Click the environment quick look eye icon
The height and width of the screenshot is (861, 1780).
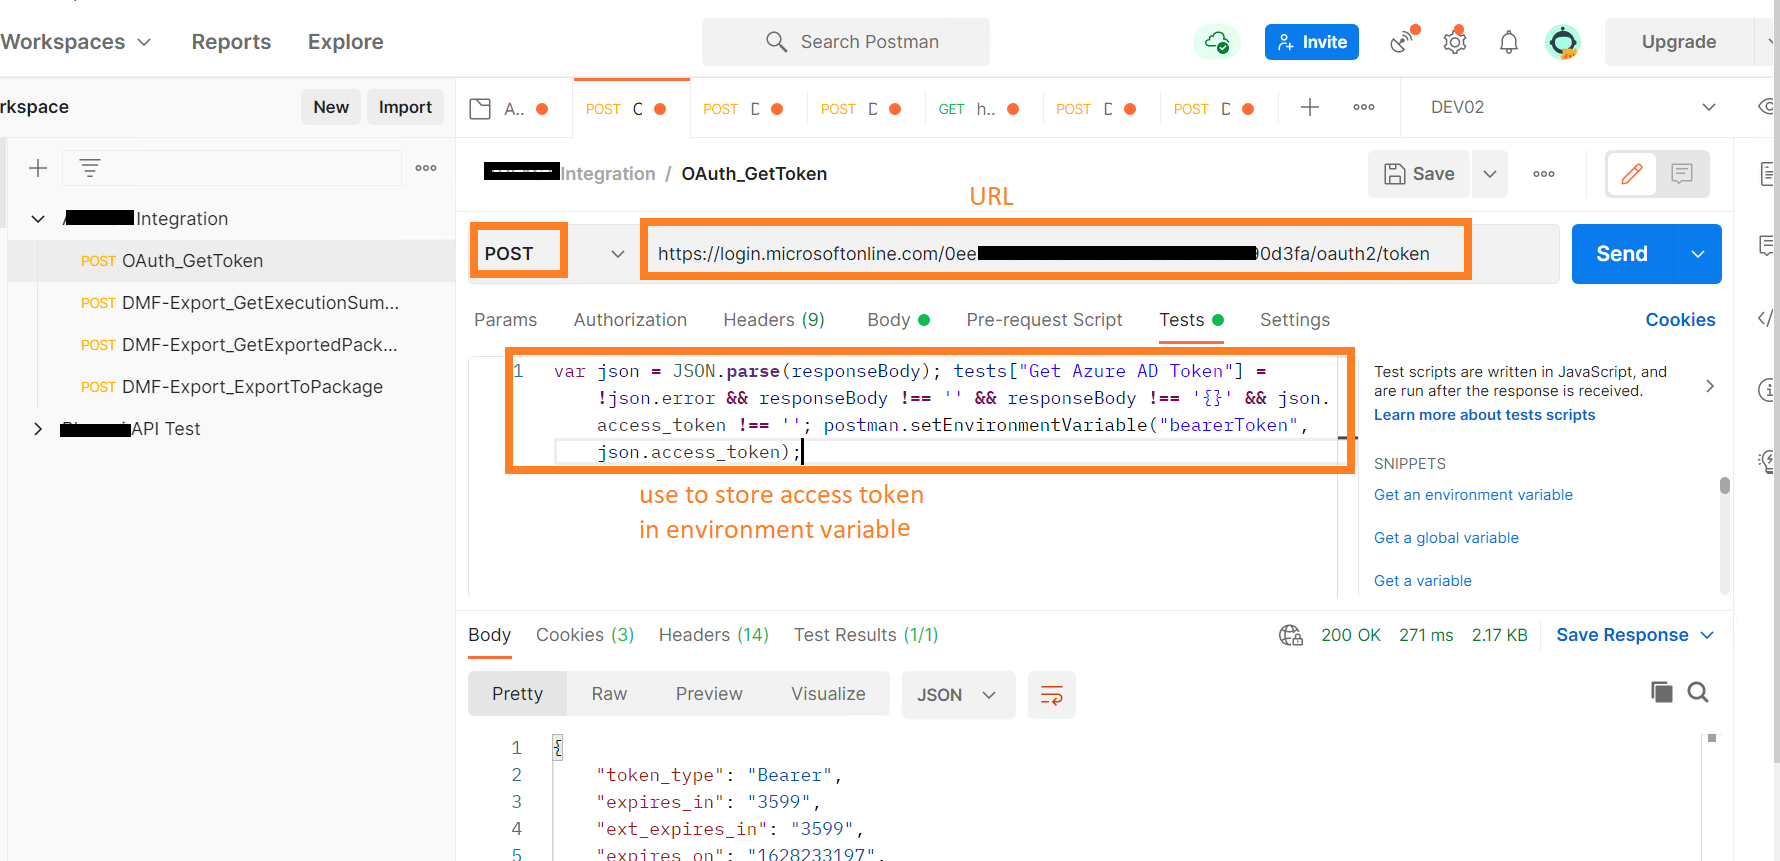[x=1767, y=107]
